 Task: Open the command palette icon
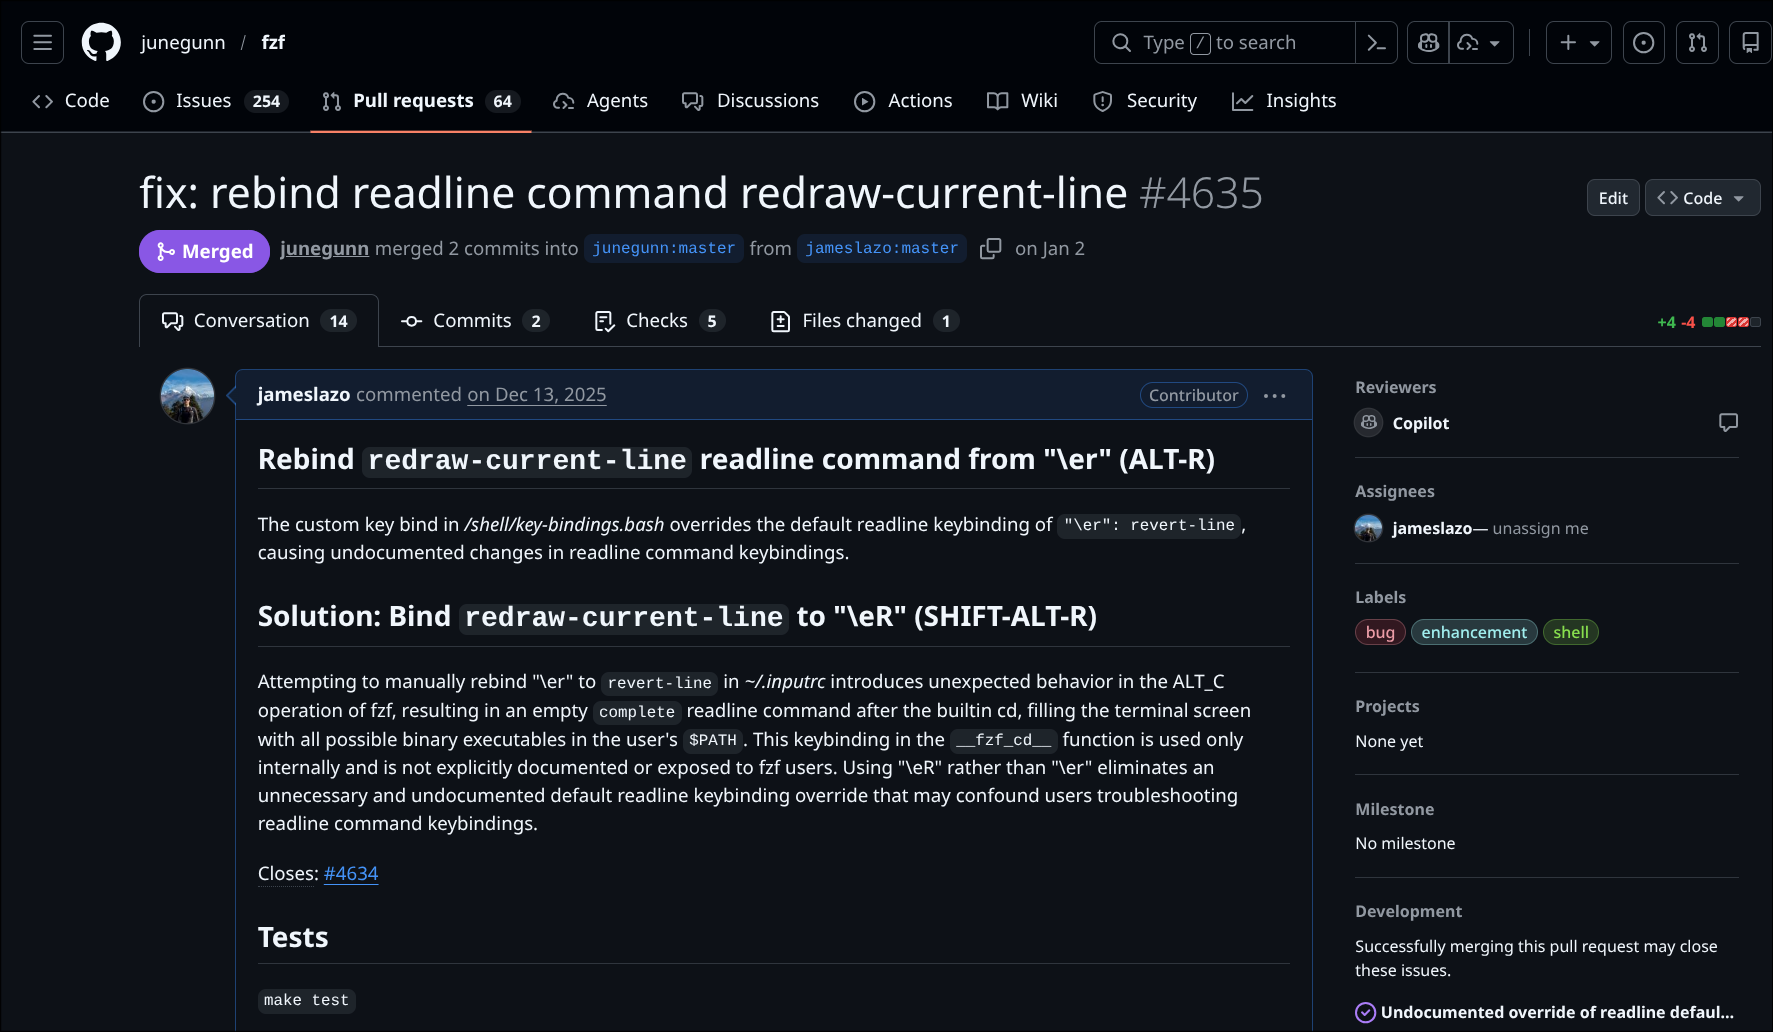pyautogui.click(x=1376, y=42)
